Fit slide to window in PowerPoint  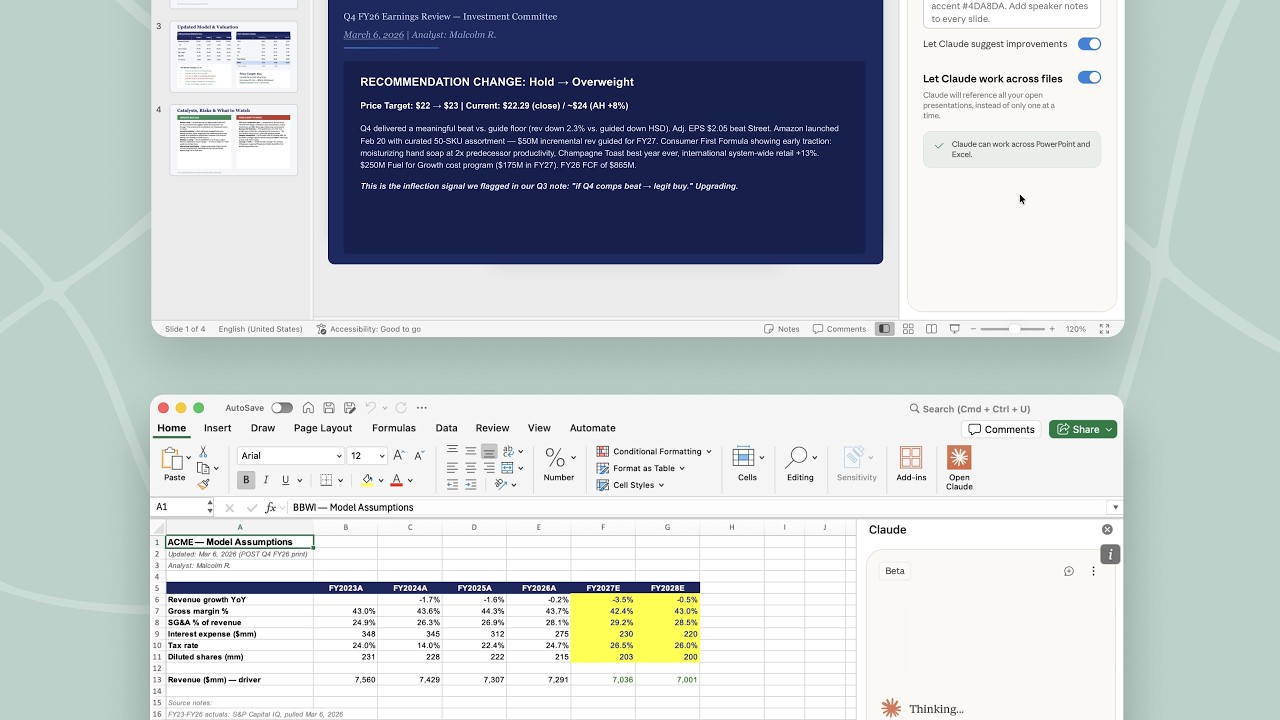tap(1104, 329)
